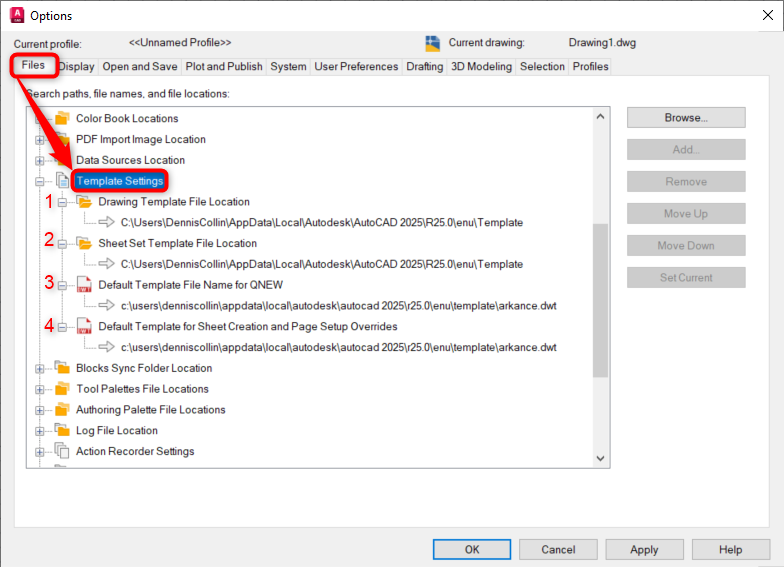
Task: Click the Action Recorder Settings pages icon
Action: point(62,451)
